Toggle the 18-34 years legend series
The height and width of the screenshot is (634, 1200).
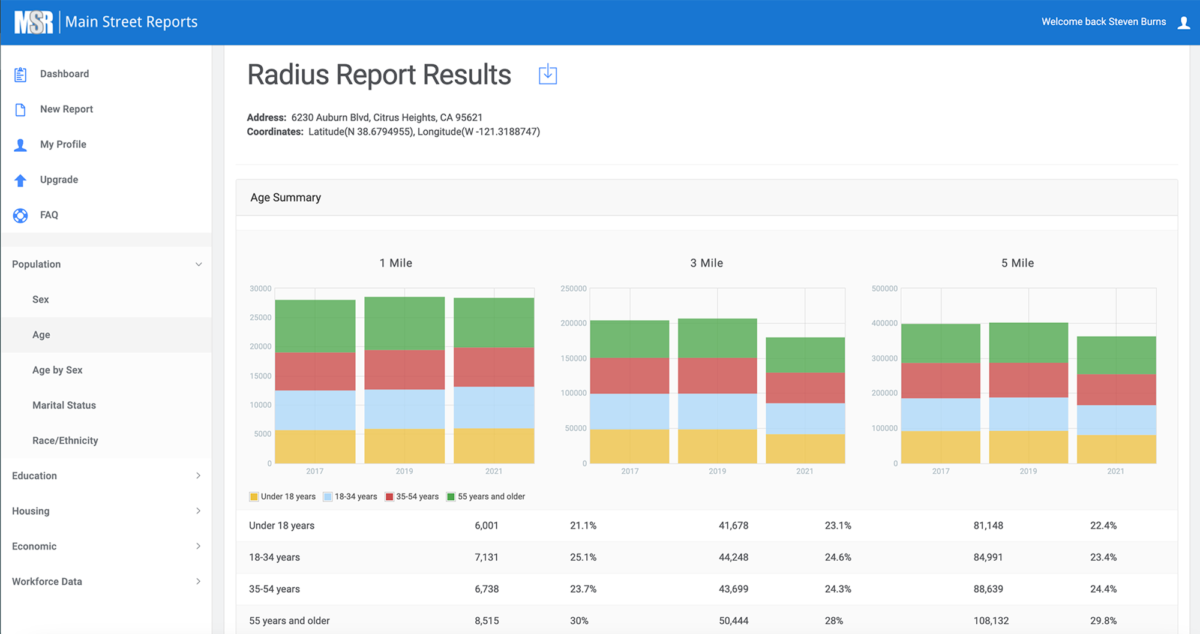pos(350,496)
